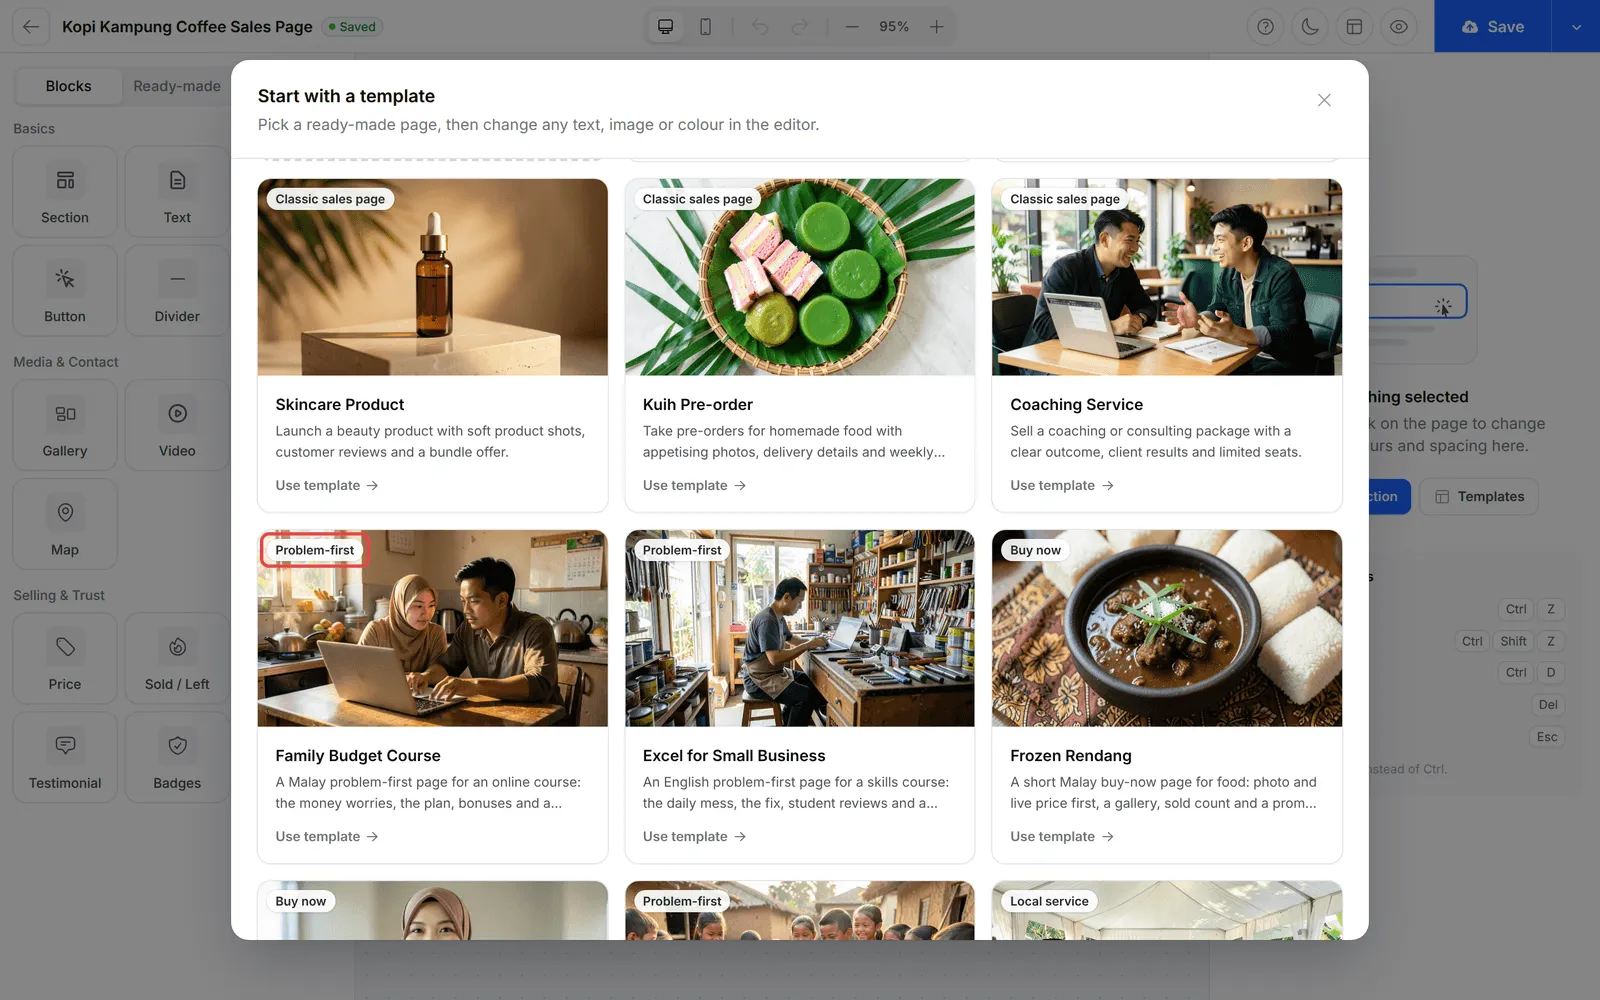Use the Frozen Rendang template

pyautogui.click(x=1062, y=836)
